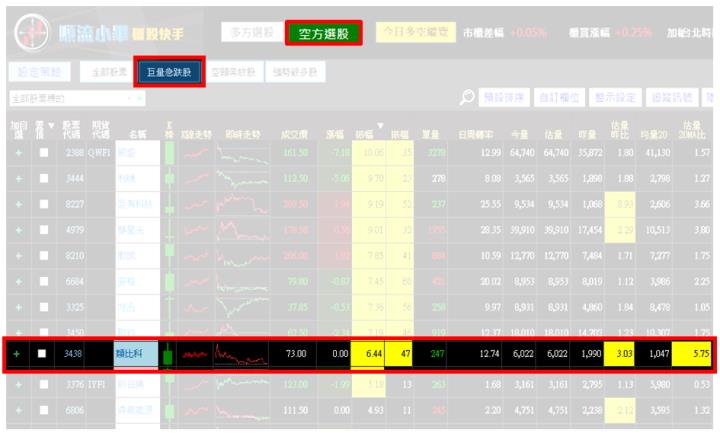Viewport: 720px width, 433px height.
Task: Click yellow 3.03 cell in row 3438
Action: (619, 354)
